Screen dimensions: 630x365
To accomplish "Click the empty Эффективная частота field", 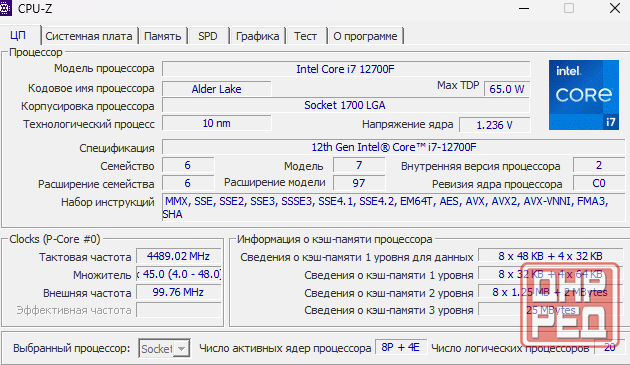I will 179,310.
